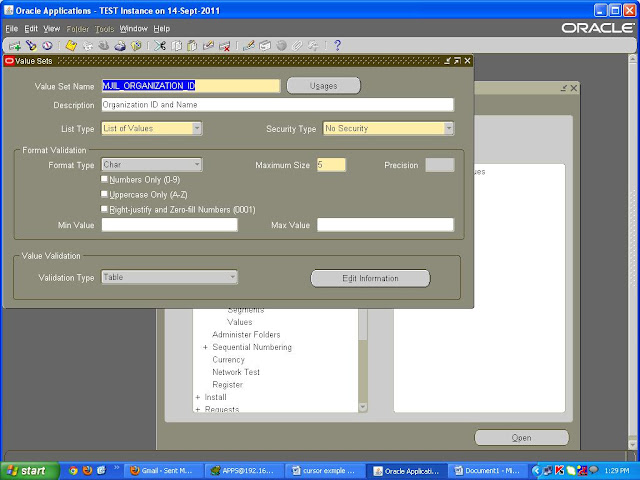The image size is (640, 480).
Task: Click the Max Value field
Action: 385,225
